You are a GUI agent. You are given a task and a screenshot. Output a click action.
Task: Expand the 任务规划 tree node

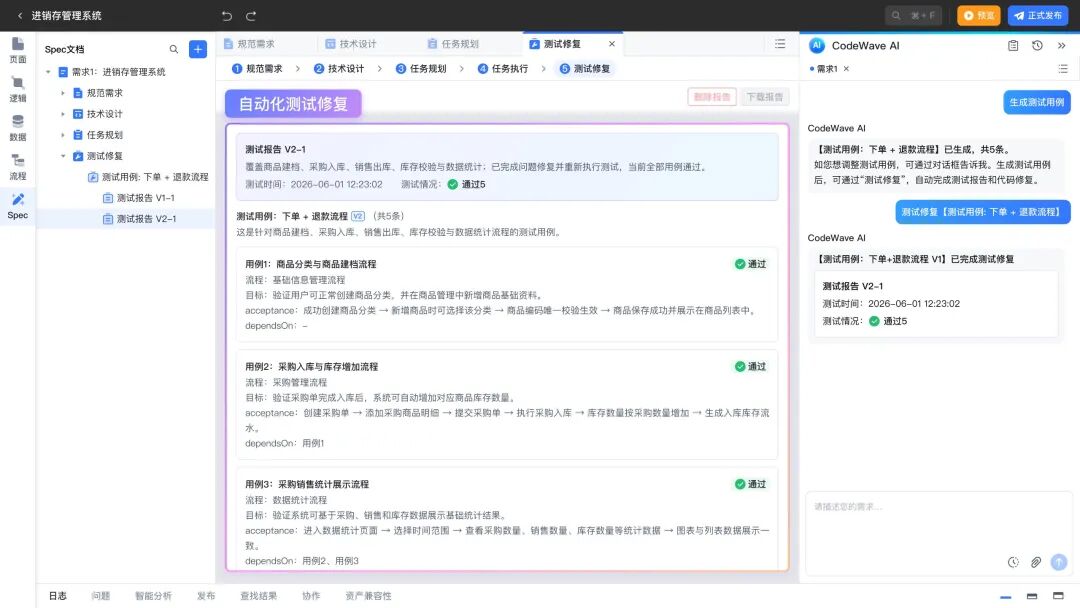tap(63, 135)
